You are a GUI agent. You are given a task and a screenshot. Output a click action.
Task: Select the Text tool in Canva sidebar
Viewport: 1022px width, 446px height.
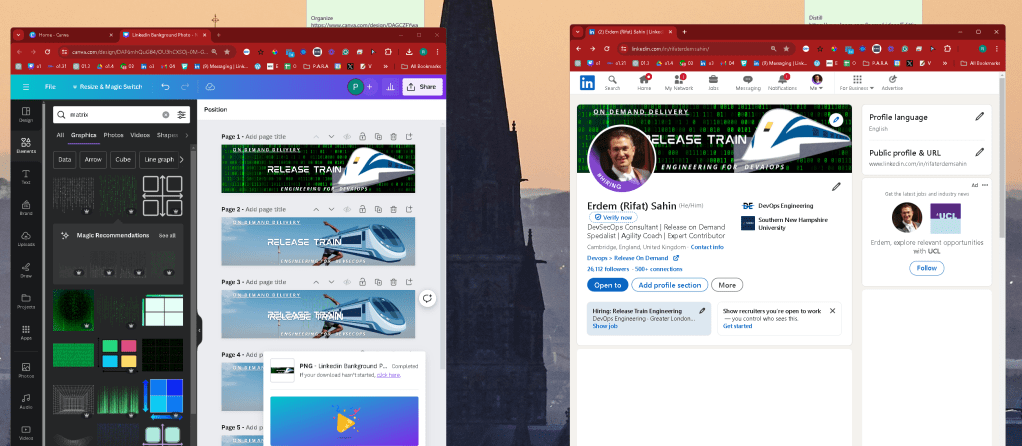tap(26, 177)
